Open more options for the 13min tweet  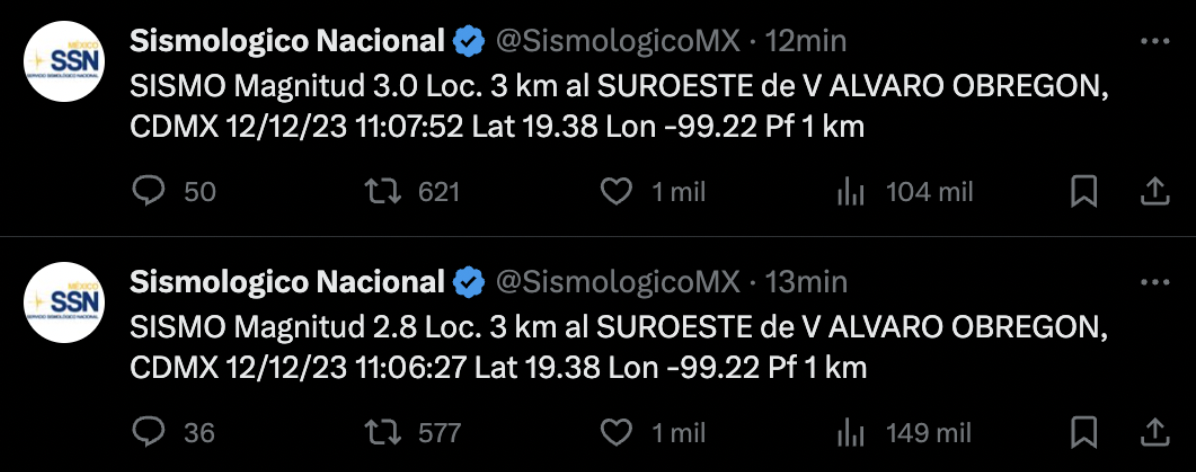point(1155,282)
